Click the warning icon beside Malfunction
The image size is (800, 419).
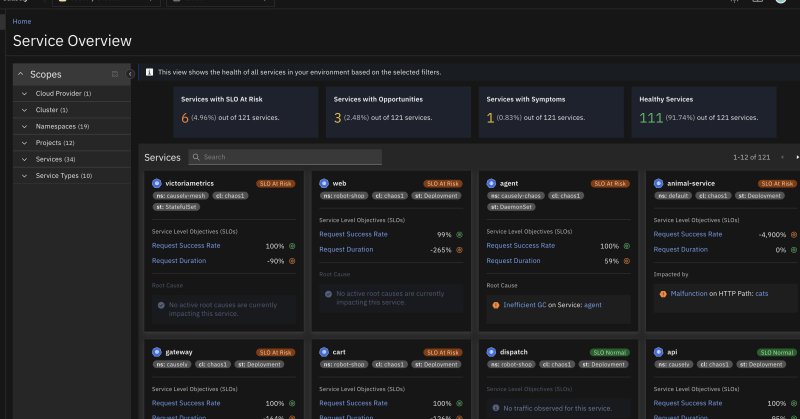tap(663, 294)
